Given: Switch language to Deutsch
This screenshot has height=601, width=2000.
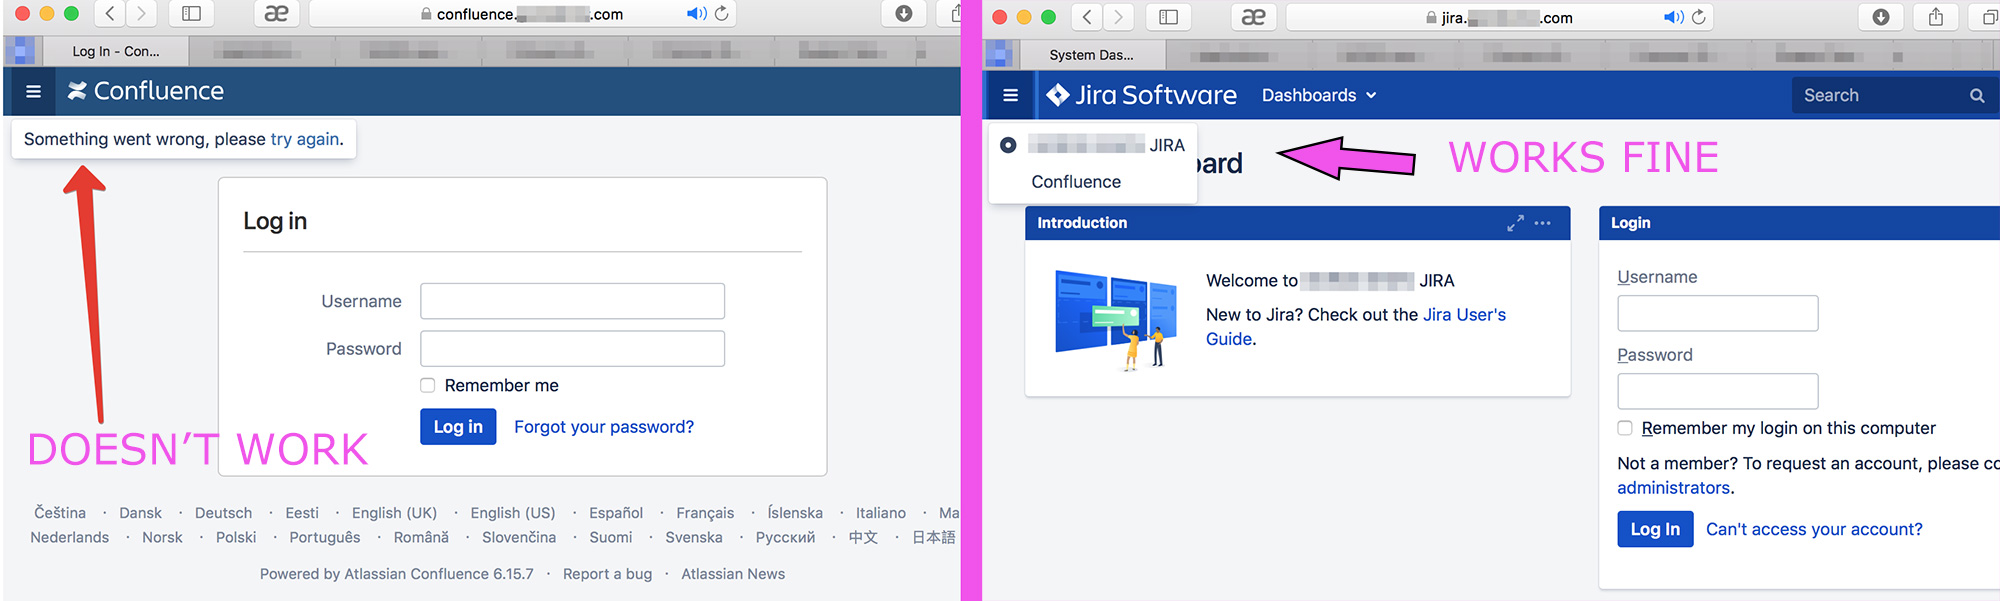Looking at the screenshot, I should click(x=224, y=513).
